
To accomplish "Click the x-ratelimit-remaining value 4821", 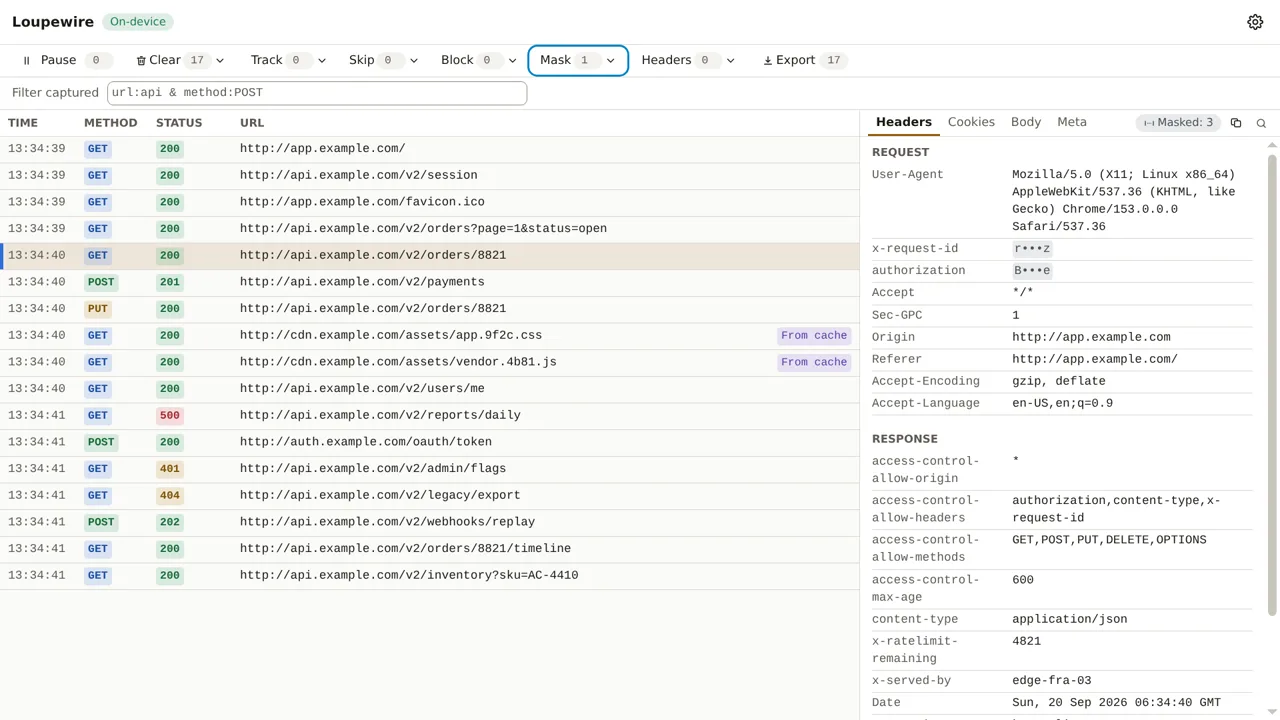I will click(x=1027, y=642).
